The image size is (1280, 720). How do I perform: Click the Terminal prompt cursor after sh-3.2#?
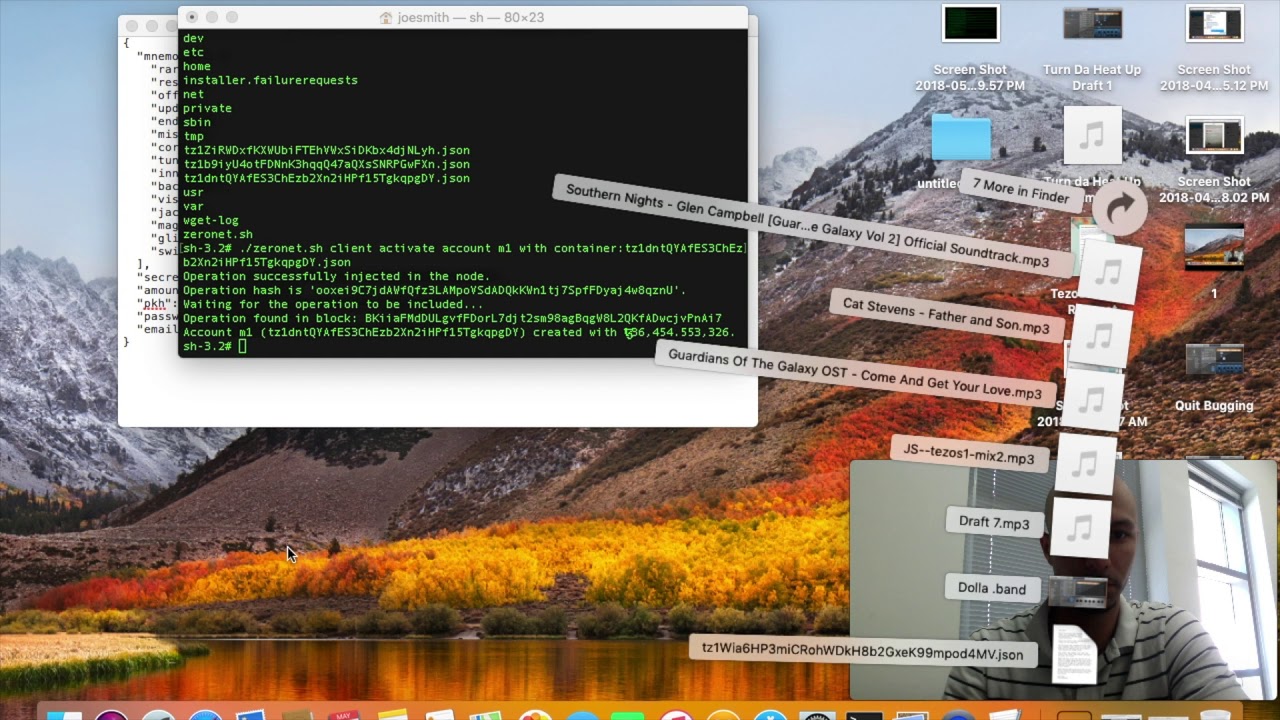(242, 346)
